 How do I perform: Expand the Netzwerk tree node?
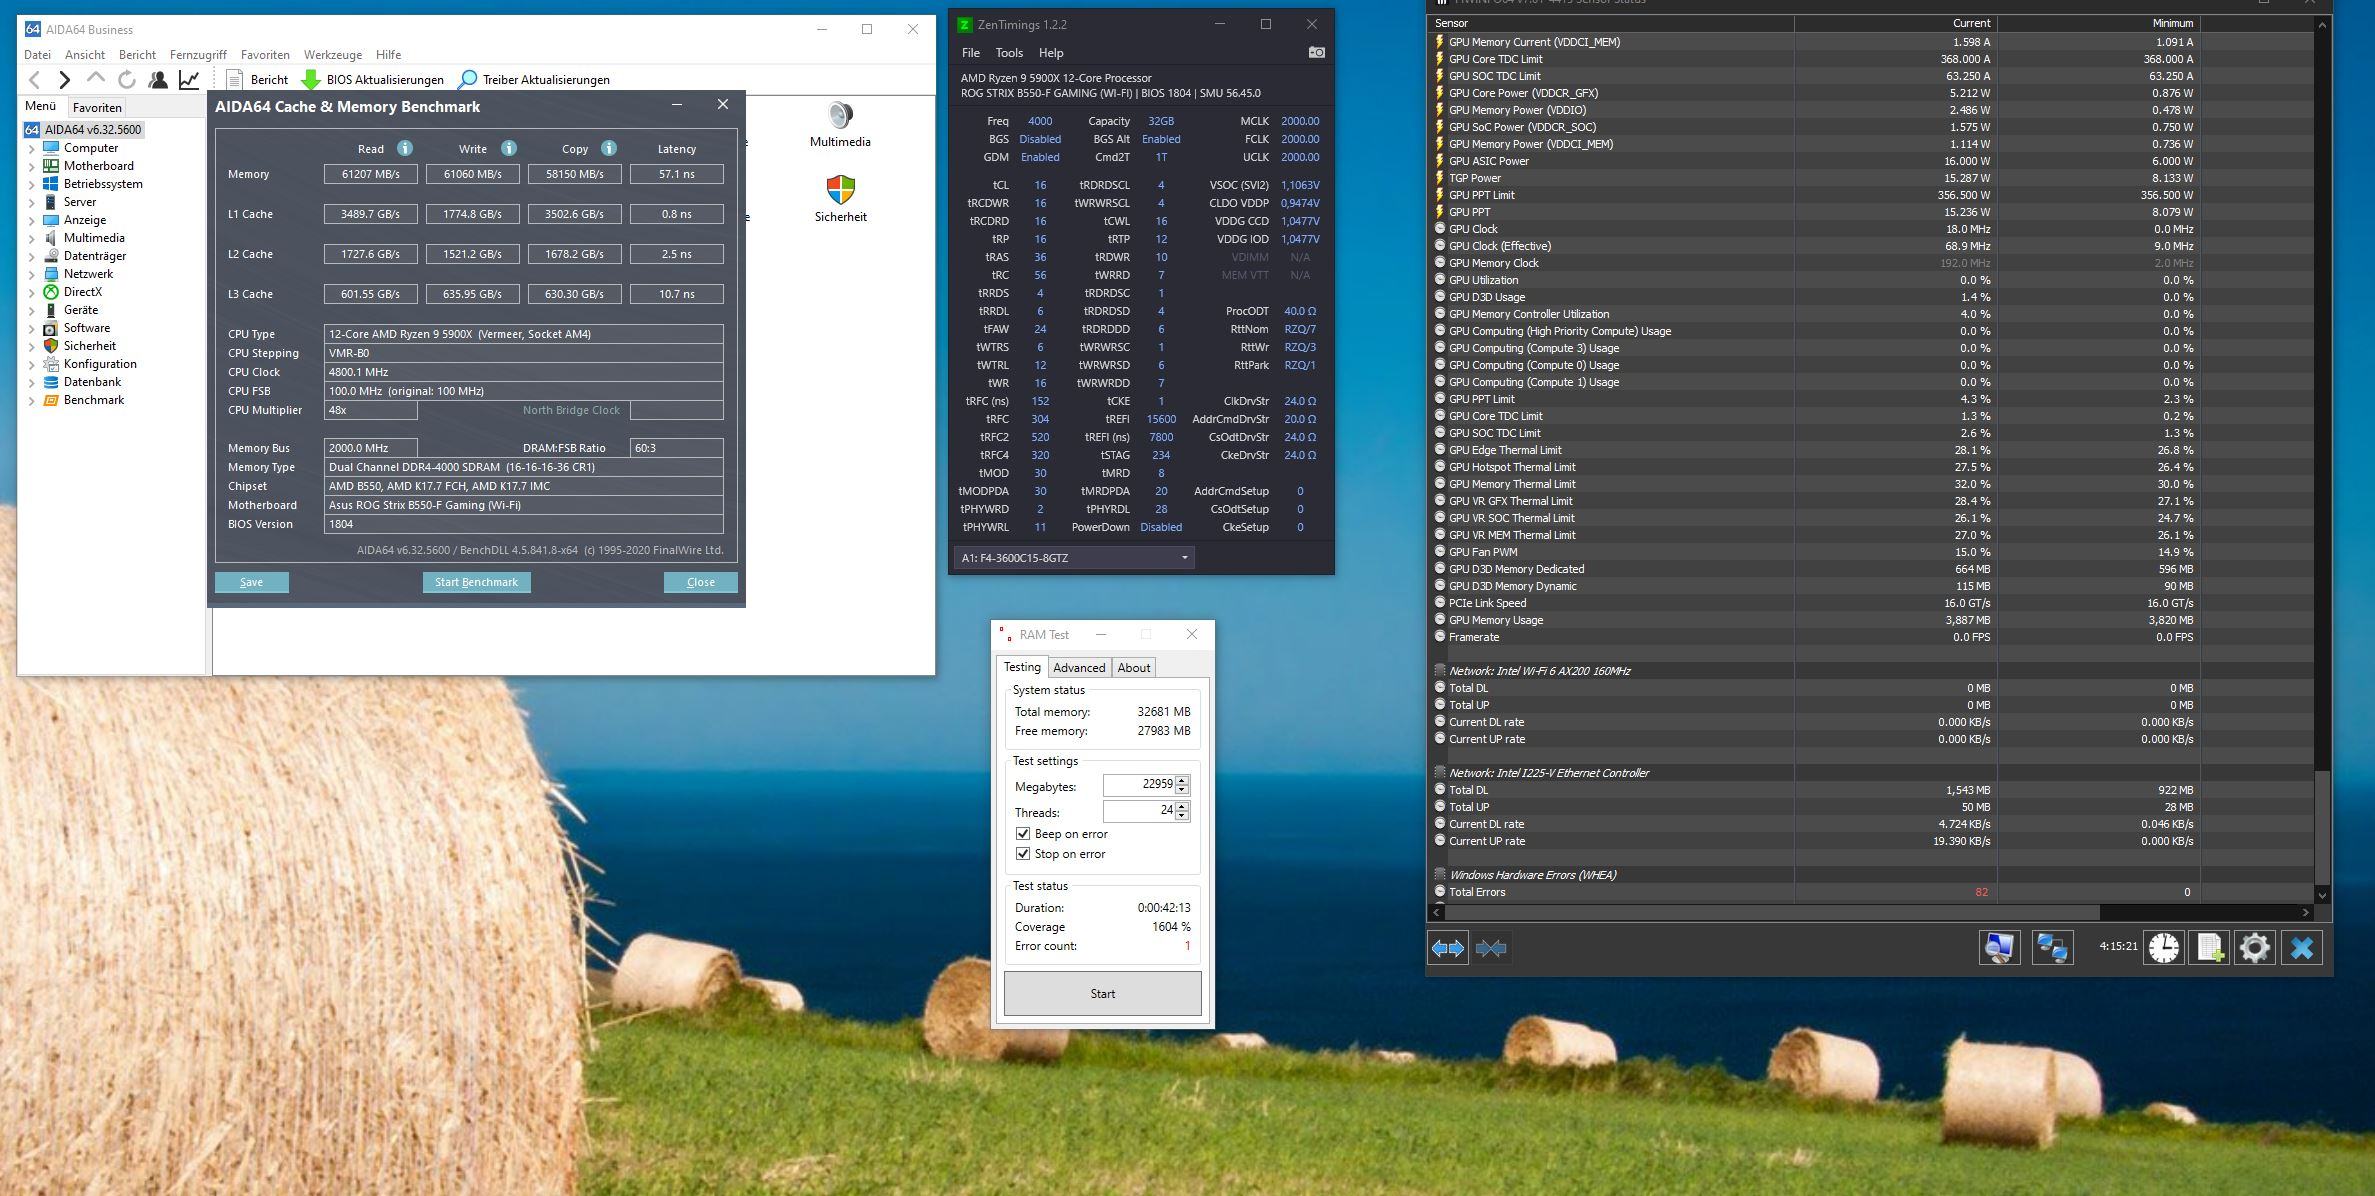click(31, 274)
